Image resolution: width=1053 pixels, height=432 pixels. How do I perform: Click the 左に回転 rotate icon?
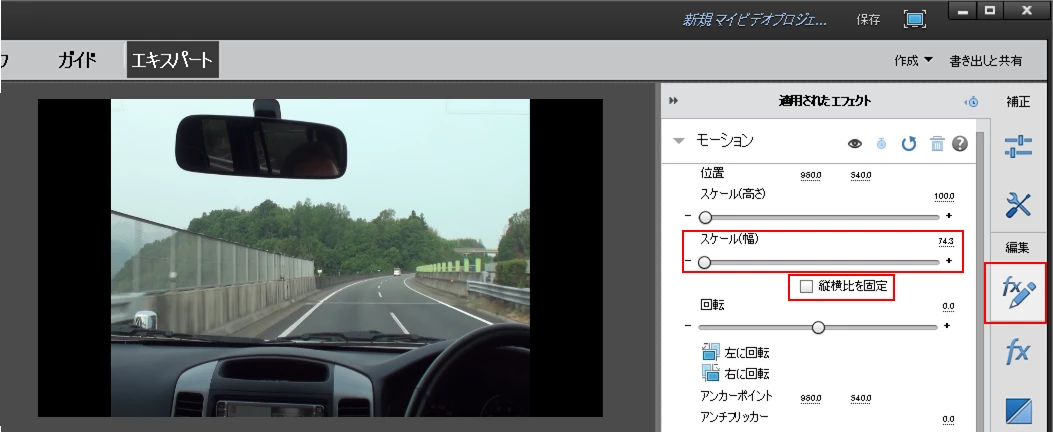(x=711, y=352)
